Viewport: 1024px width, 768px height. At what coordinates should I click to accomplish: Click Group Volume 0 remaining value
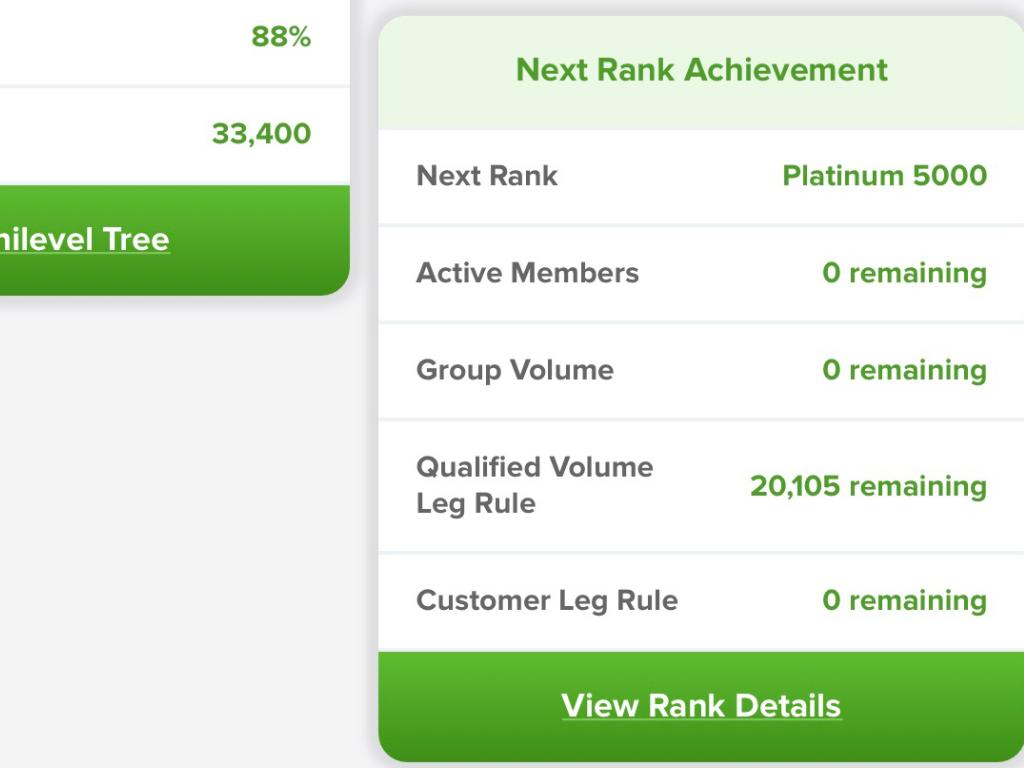coord(904,370)
